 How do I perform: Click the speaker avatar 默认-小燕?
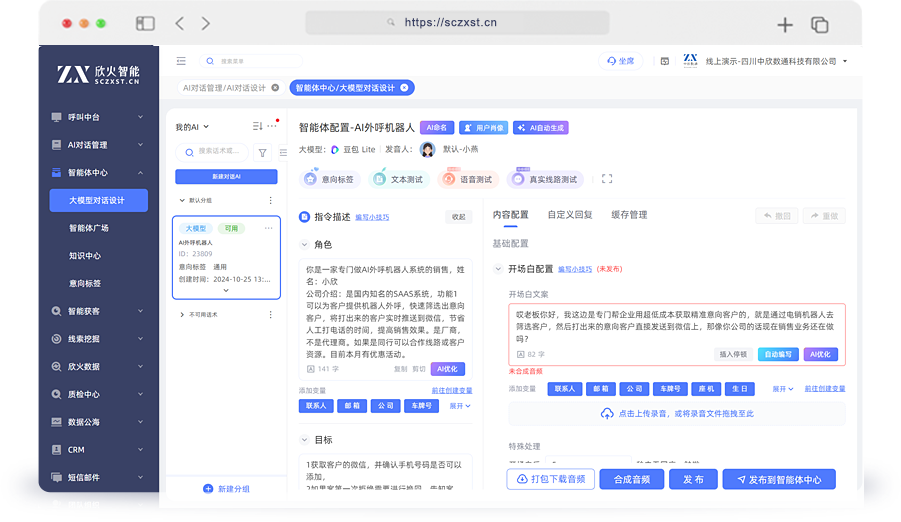[x=427, y=149]
